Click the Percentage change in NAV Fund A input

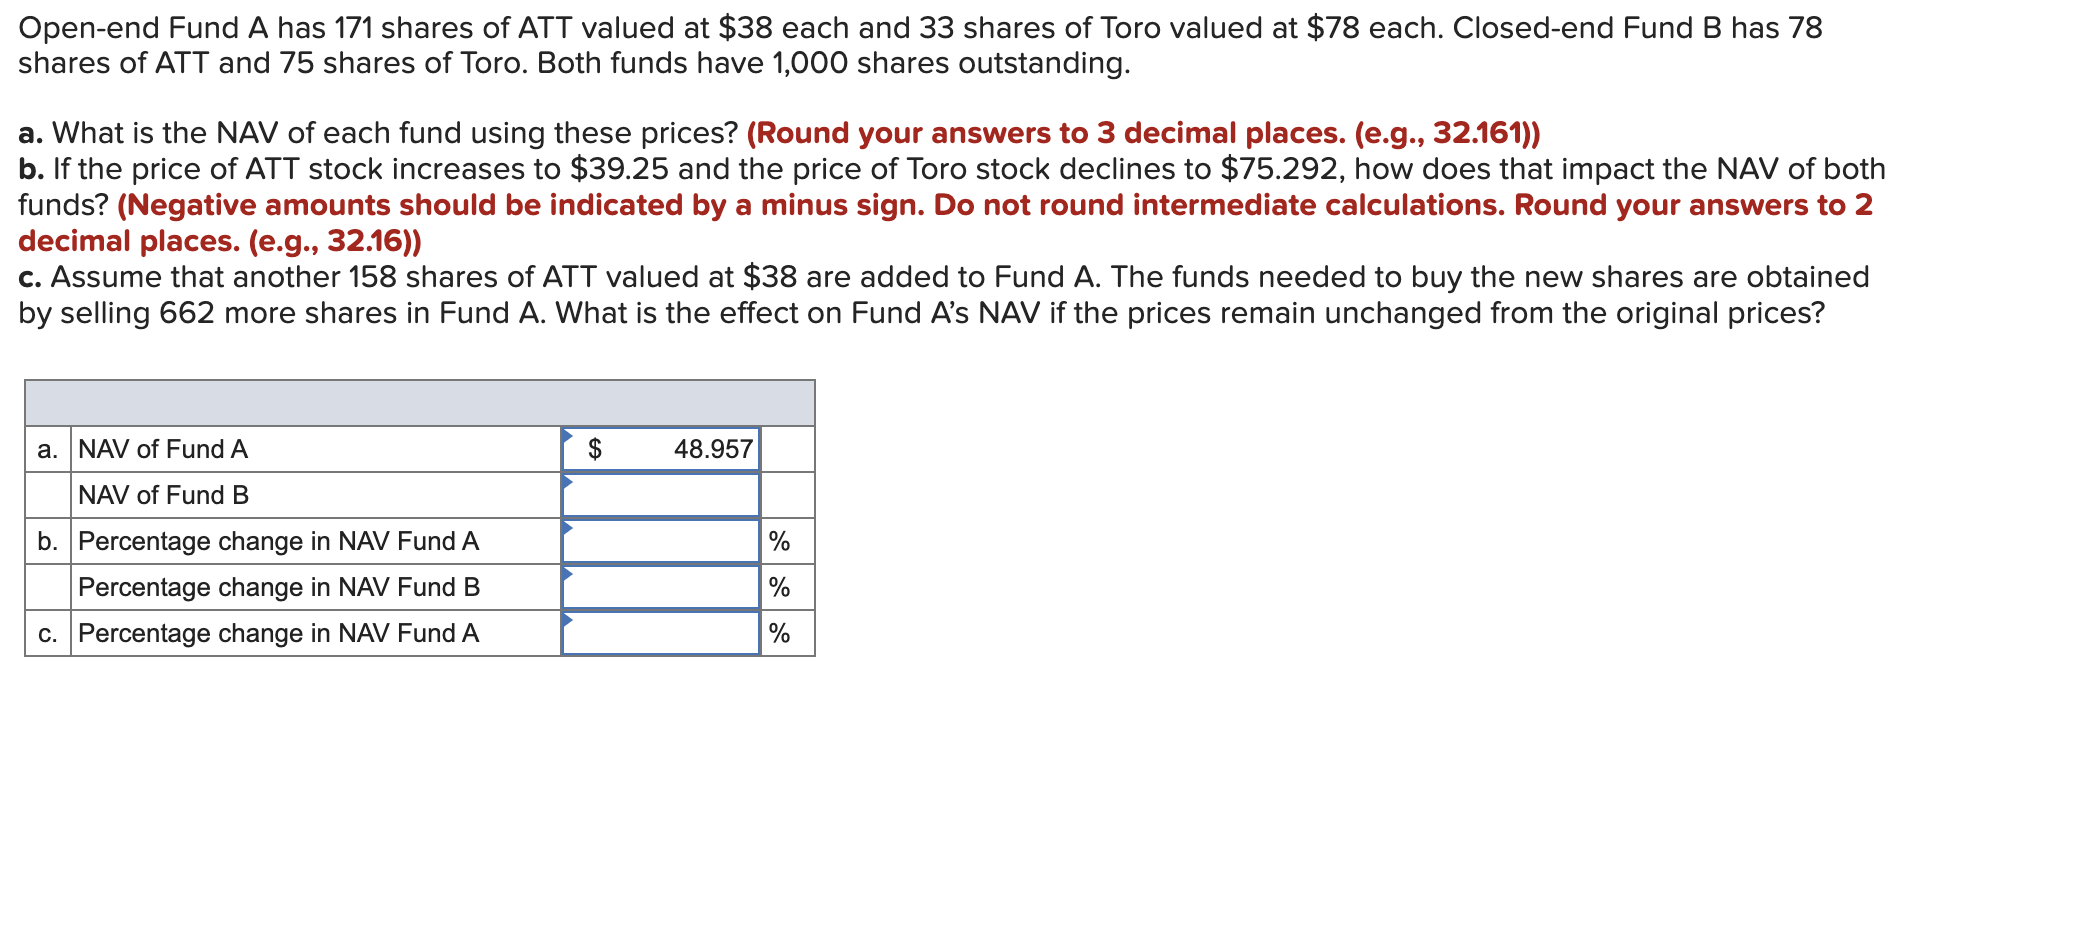660,541
